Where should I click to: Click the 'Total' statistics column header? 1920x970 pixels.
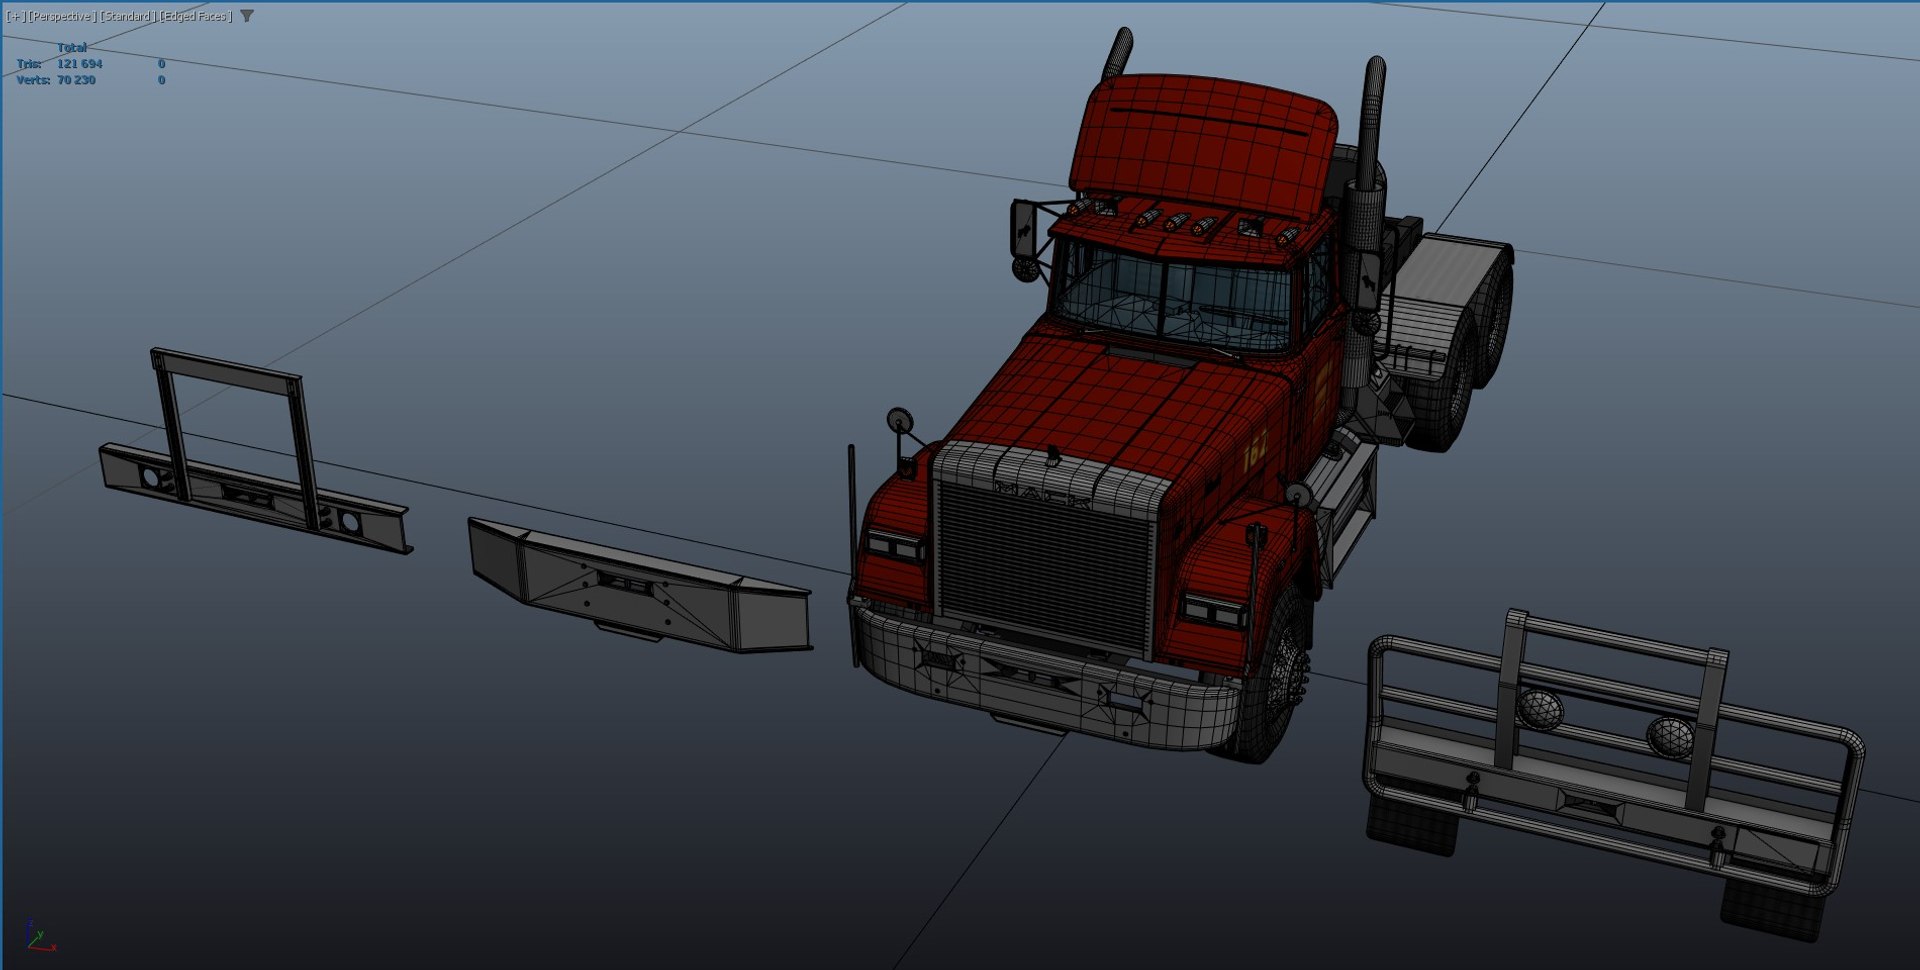point(71,47)
